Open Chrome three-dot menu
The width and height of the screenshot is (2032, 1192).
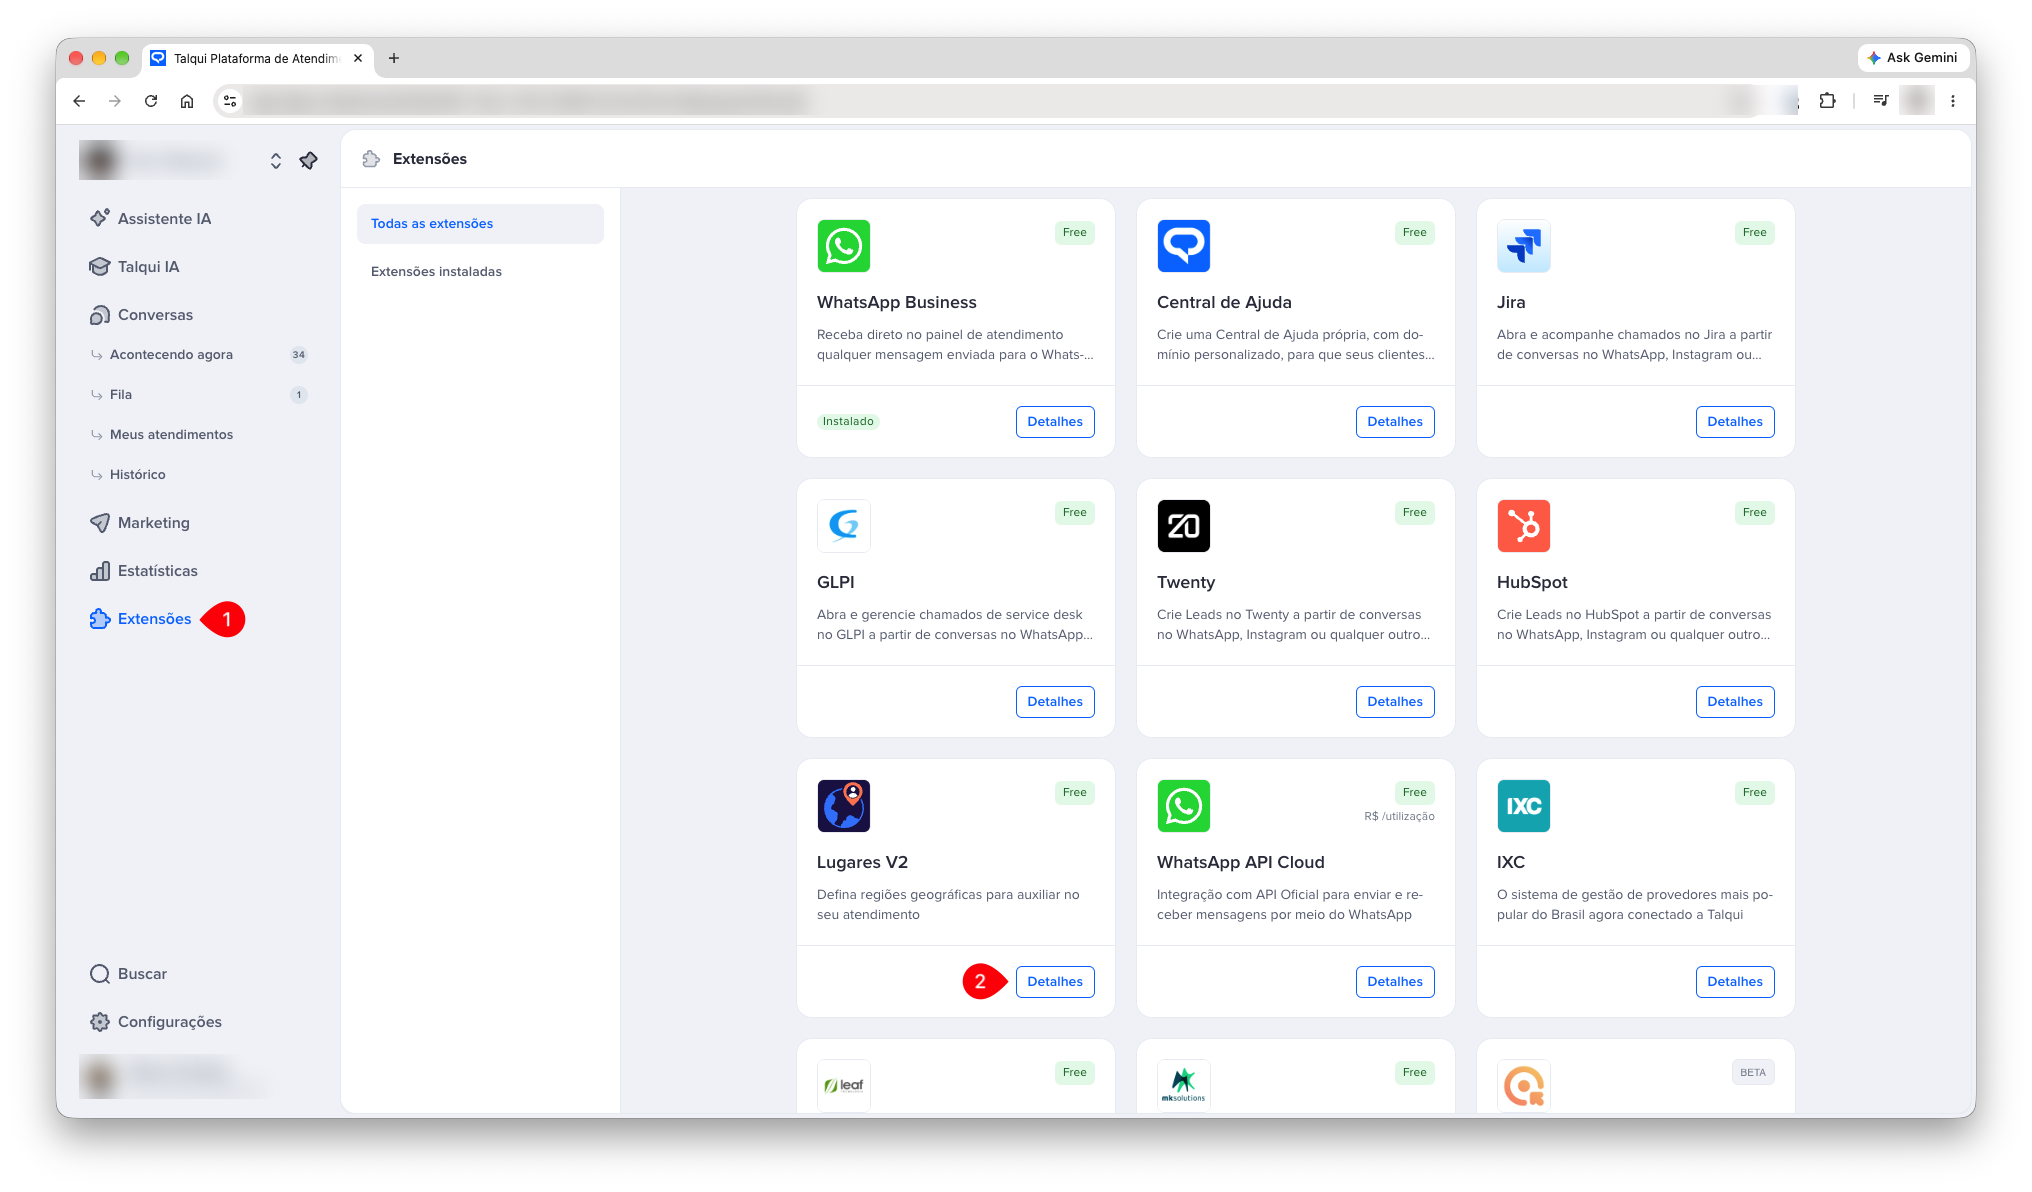(1953, 101)
